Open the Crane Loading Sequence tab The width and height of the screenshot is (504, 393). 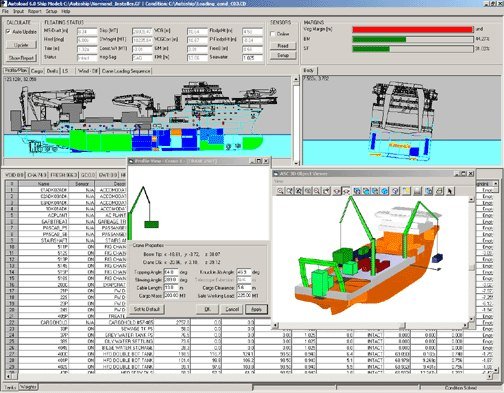tap(126, 71)
